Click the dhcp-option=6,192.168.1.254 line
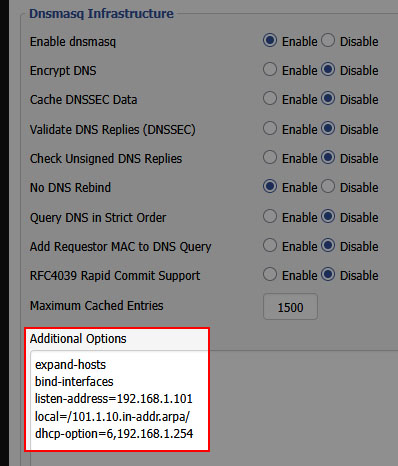The width and height of the screenshot is (398, 466). [114, 434]
